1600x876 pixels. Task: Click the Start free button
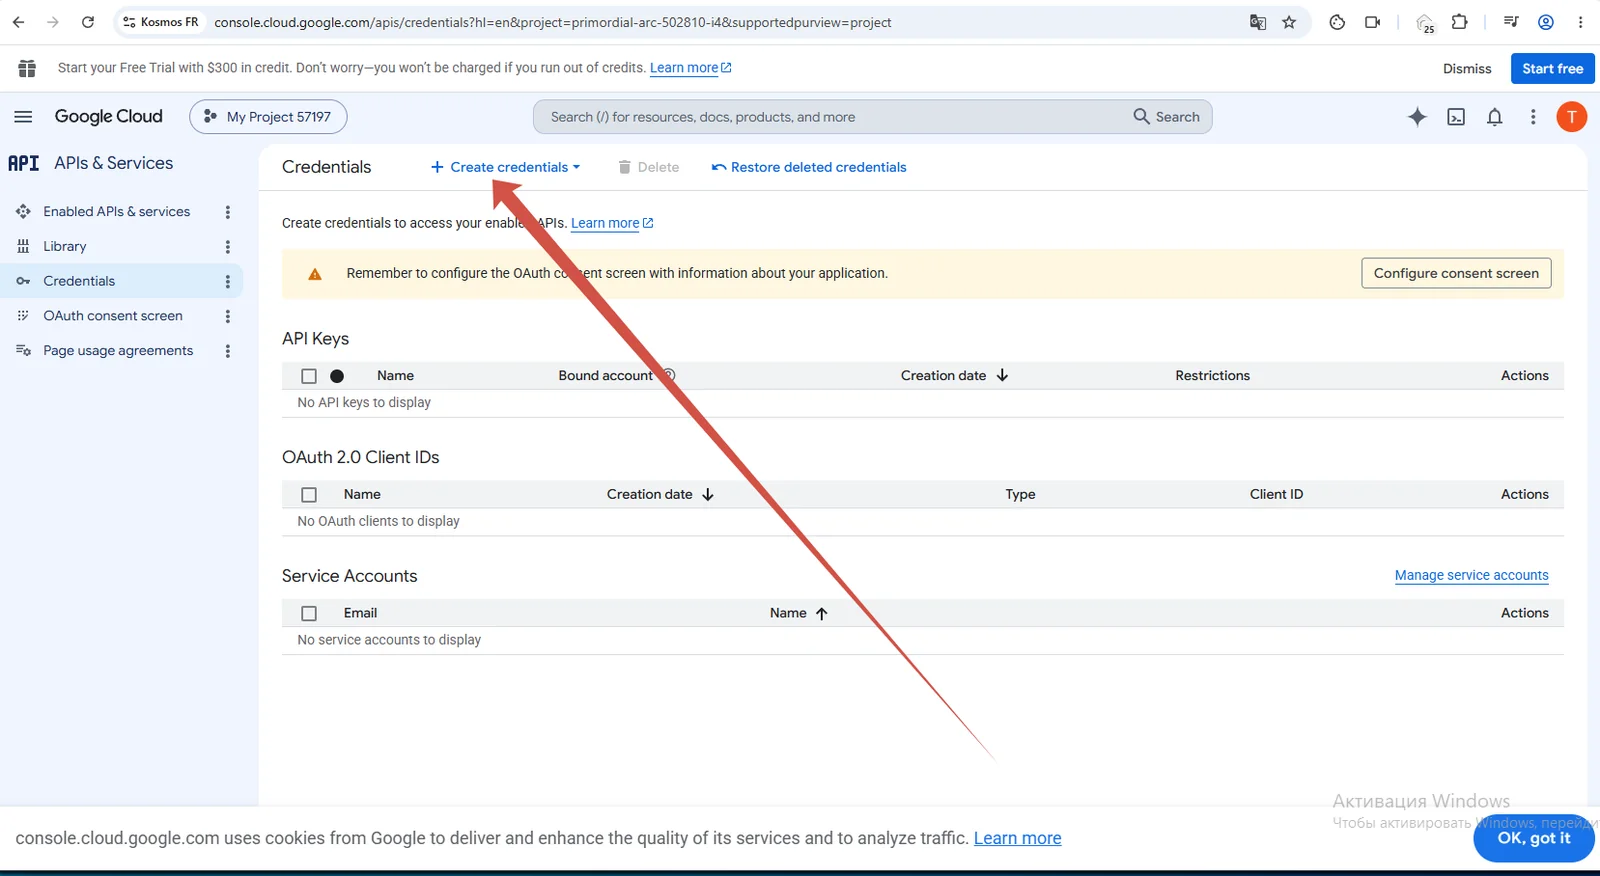point(1552,68)
